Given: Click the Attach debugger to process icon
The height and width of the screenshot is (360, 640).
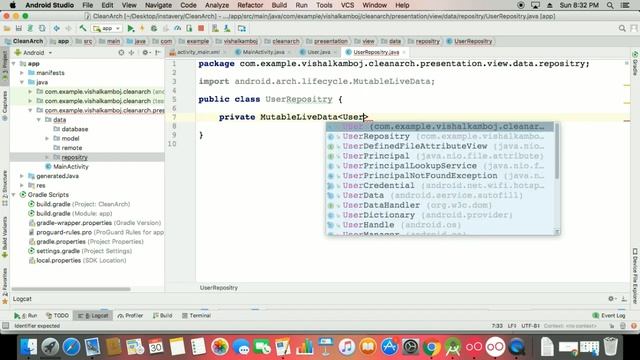Looking at the screenshot, I should click(189, 29).
